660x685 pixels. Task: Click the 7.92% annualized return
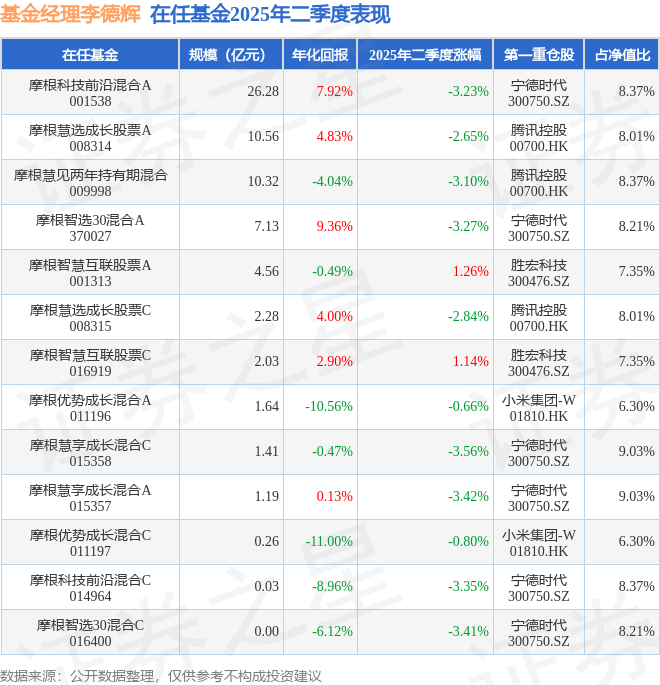click(335, 91)
